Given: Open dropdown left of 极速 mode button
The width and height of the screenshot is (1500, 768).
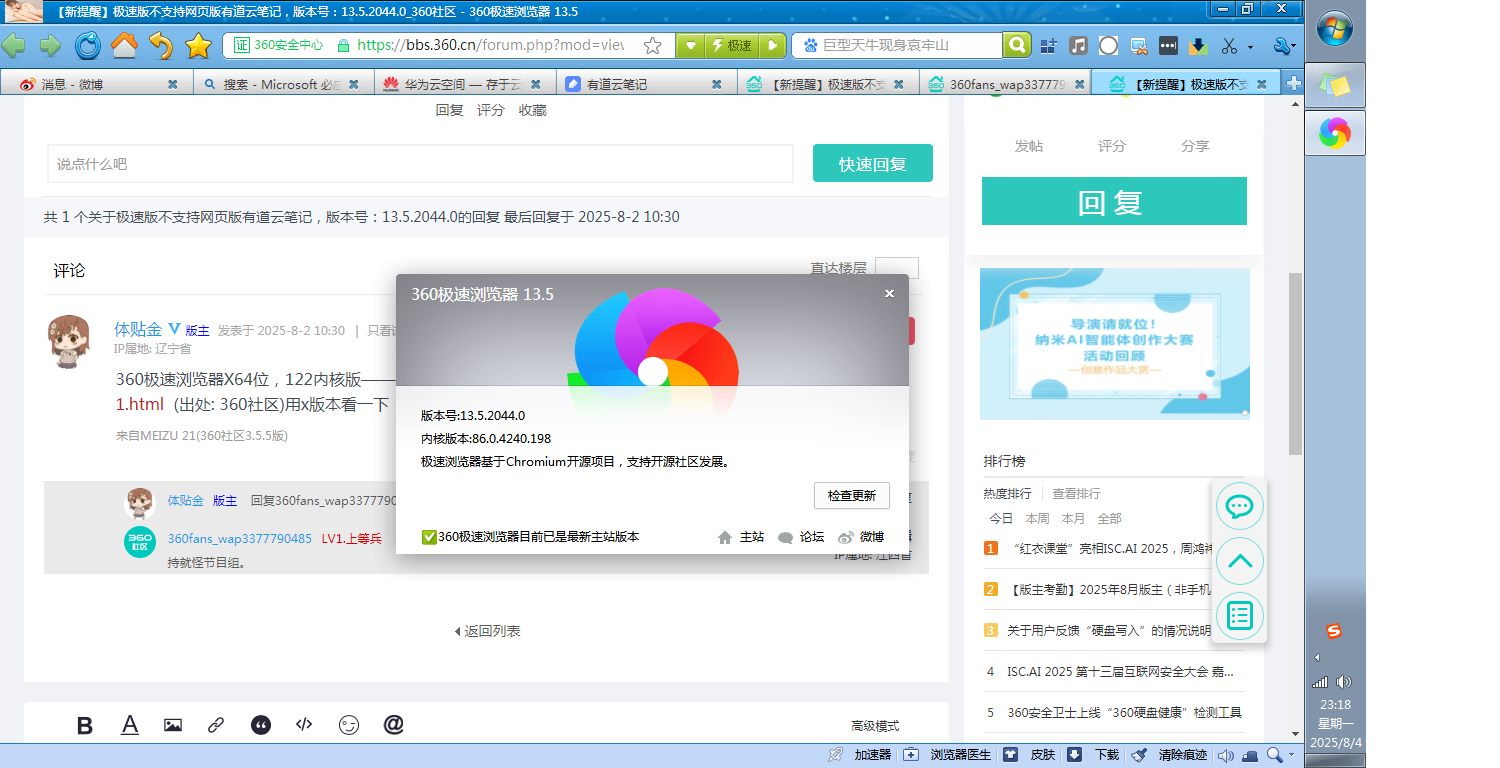Looking at the screenshot, I should coord(690,45).
